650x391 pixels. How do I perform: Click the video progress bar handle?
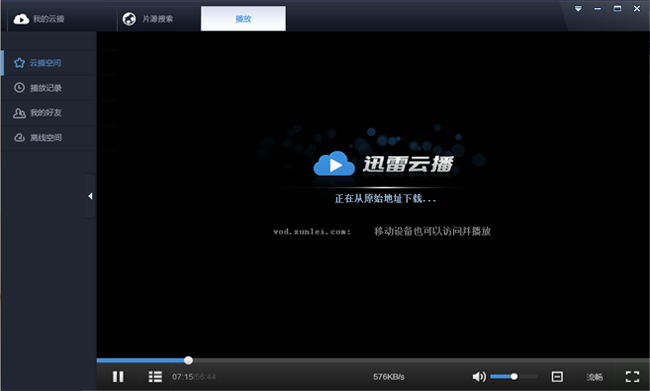click(x=188, y=360)
